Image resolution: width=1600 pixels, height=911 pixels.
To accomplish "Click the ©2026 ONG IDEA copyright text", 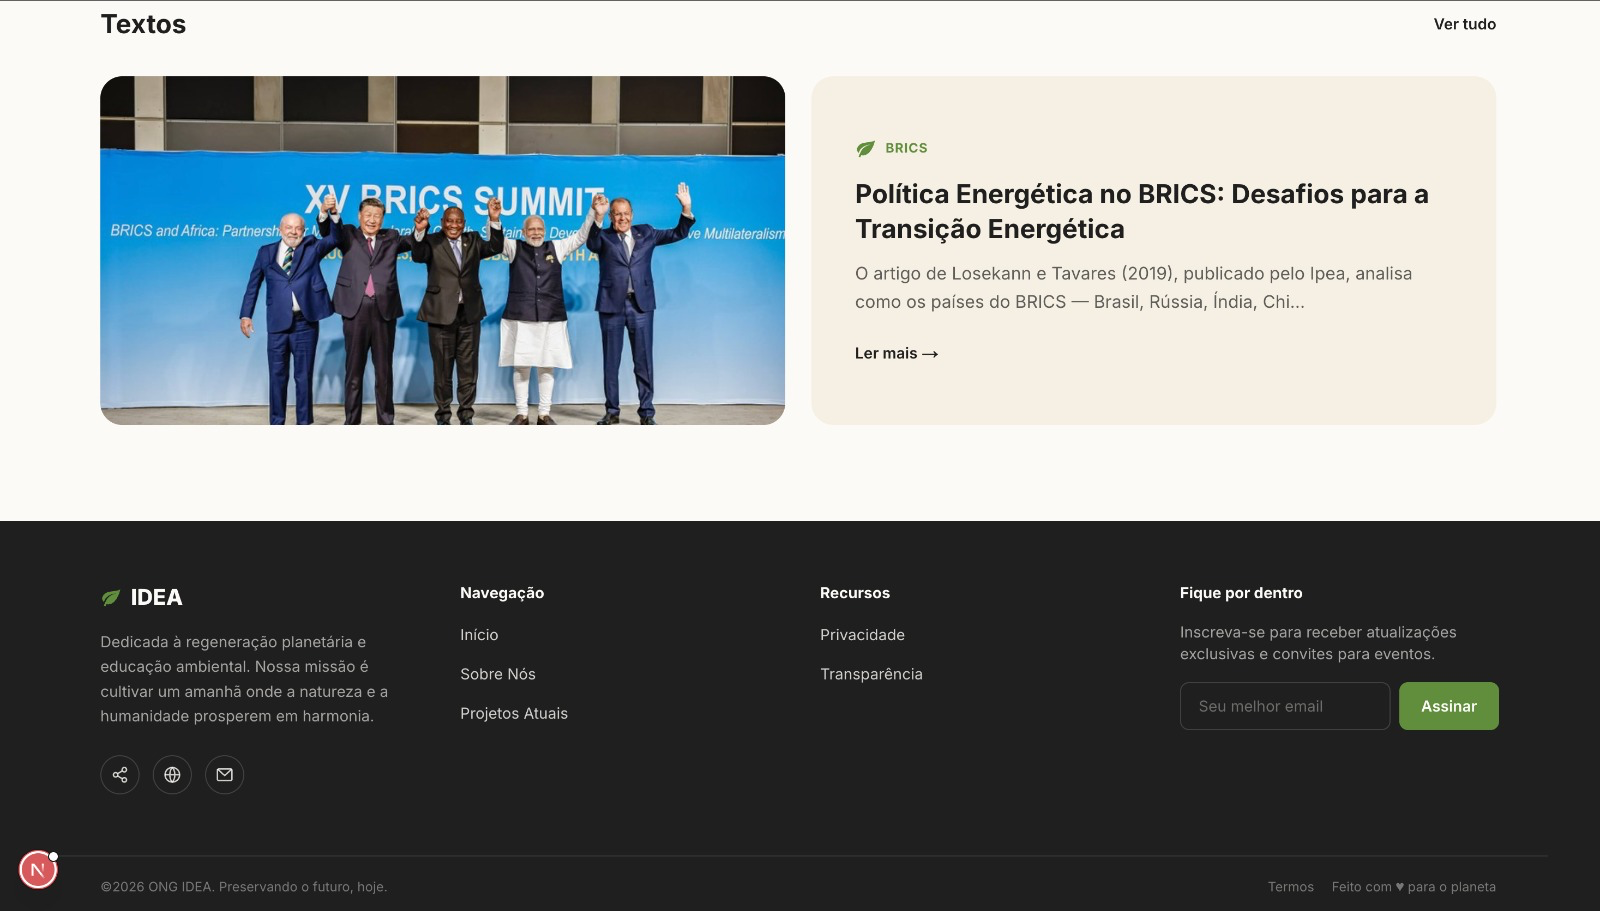I will pyautogui.click(x=244, y=887).
